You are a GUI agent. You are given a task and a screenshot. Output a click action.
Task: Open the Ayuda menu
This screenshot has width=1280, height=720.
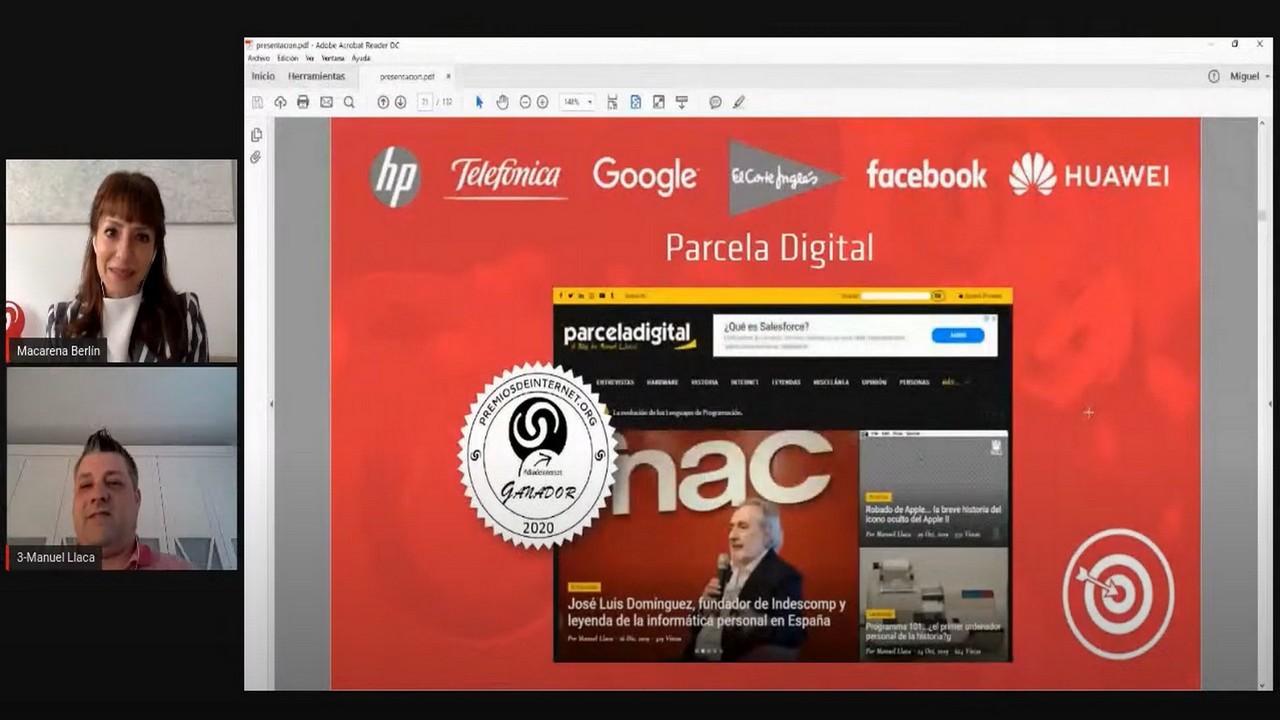point(361,58)
